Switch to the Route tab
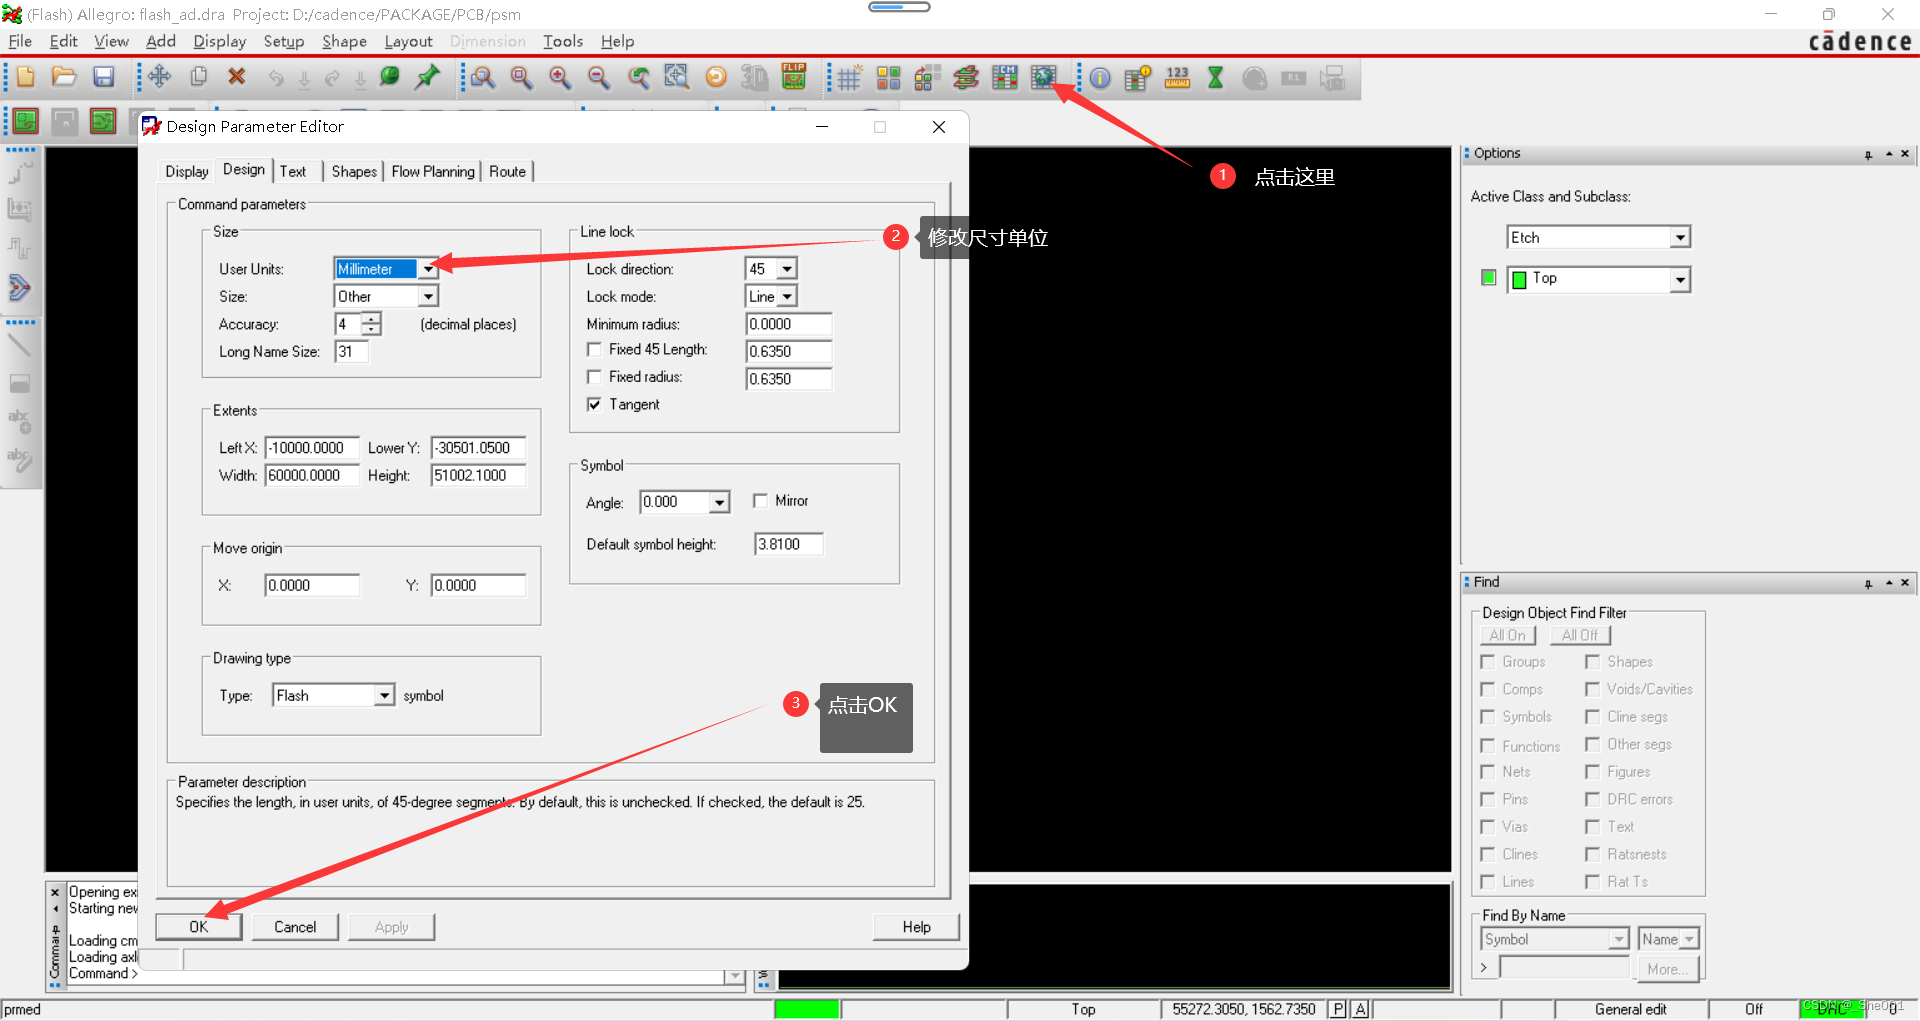1920x1021 pixels. (507, 171)
